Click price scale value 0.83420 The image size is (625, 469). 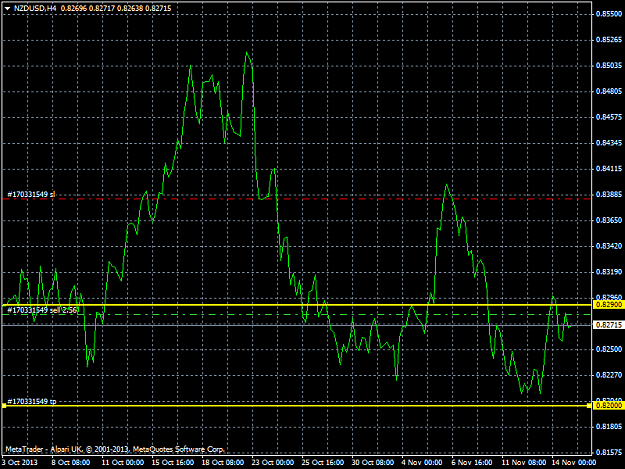(609, 246)
